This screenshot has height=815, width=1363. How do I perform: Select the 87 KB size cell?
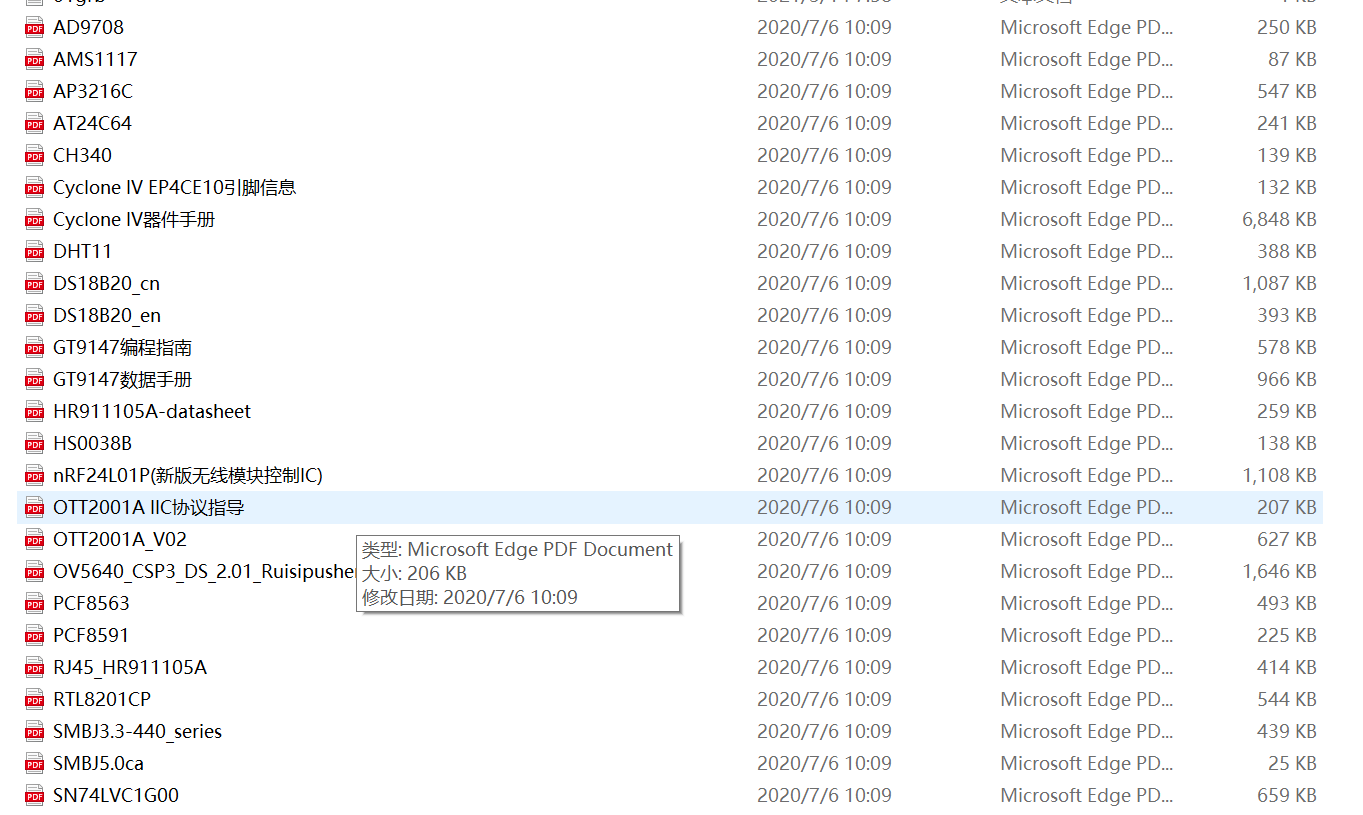coord(1292,59)
